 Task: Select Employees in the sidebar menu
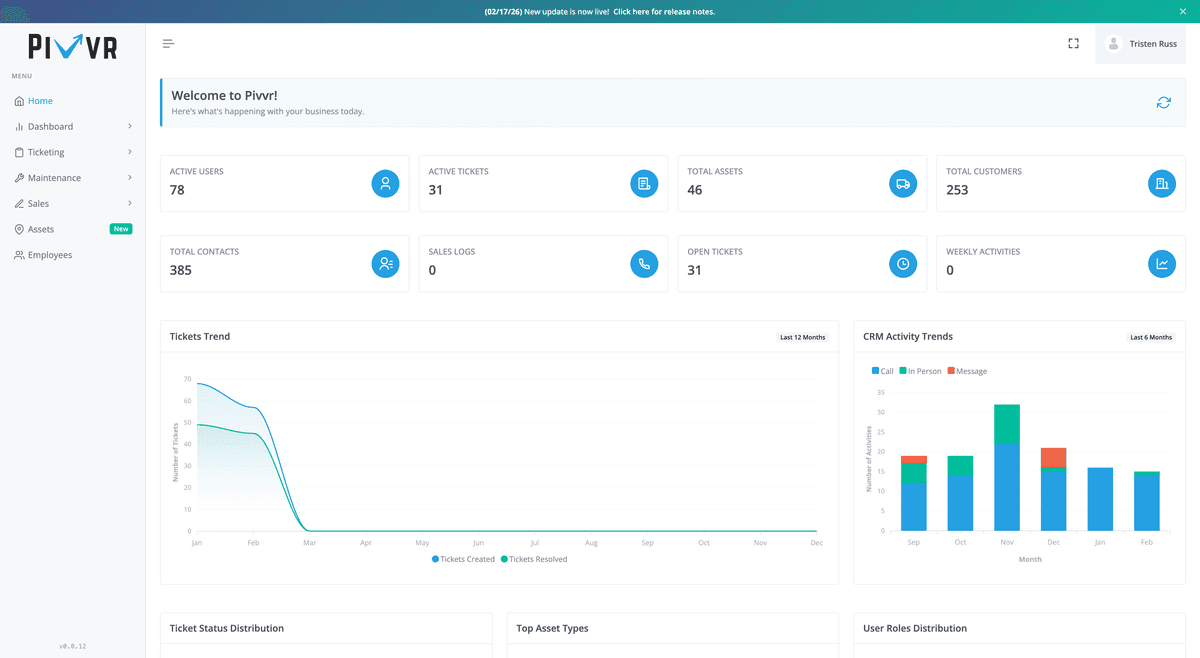tap(50, 254)
